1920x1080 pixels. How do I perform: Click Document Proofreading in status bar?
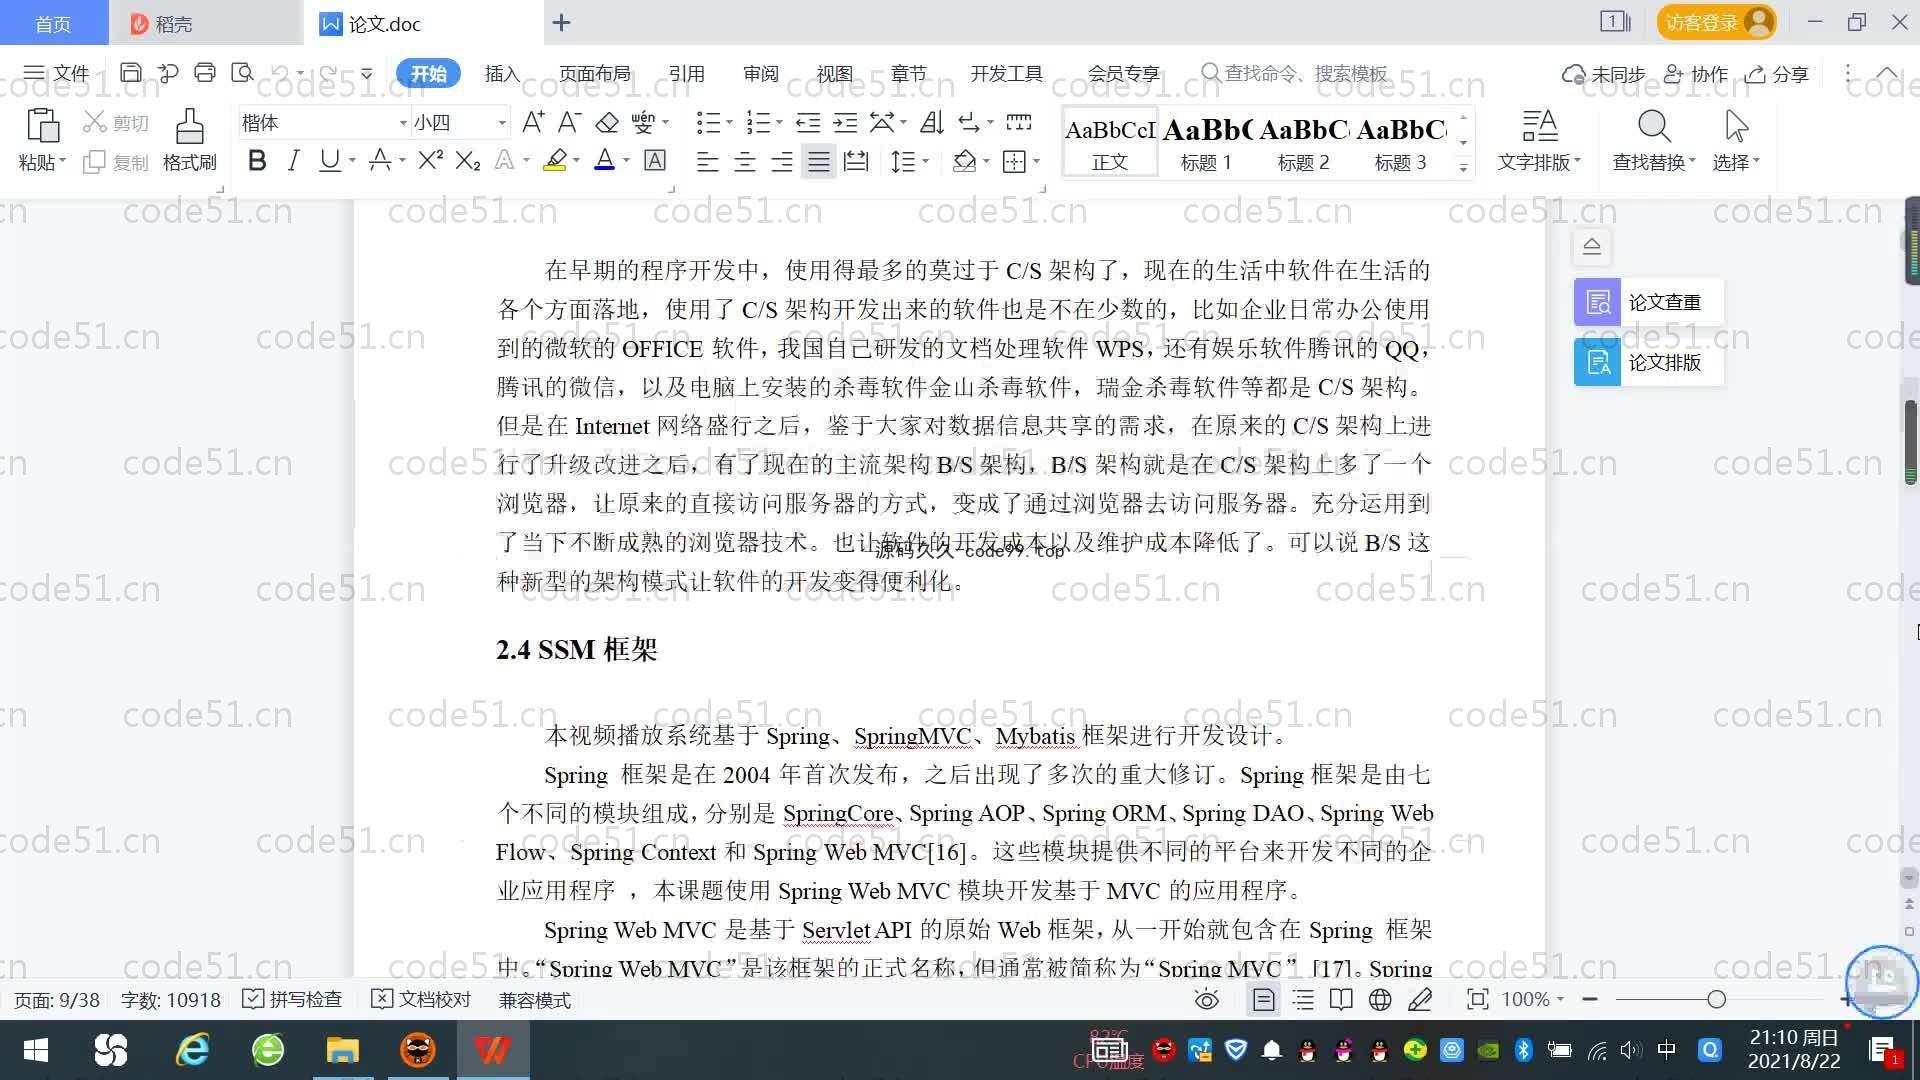pos(421,999)
